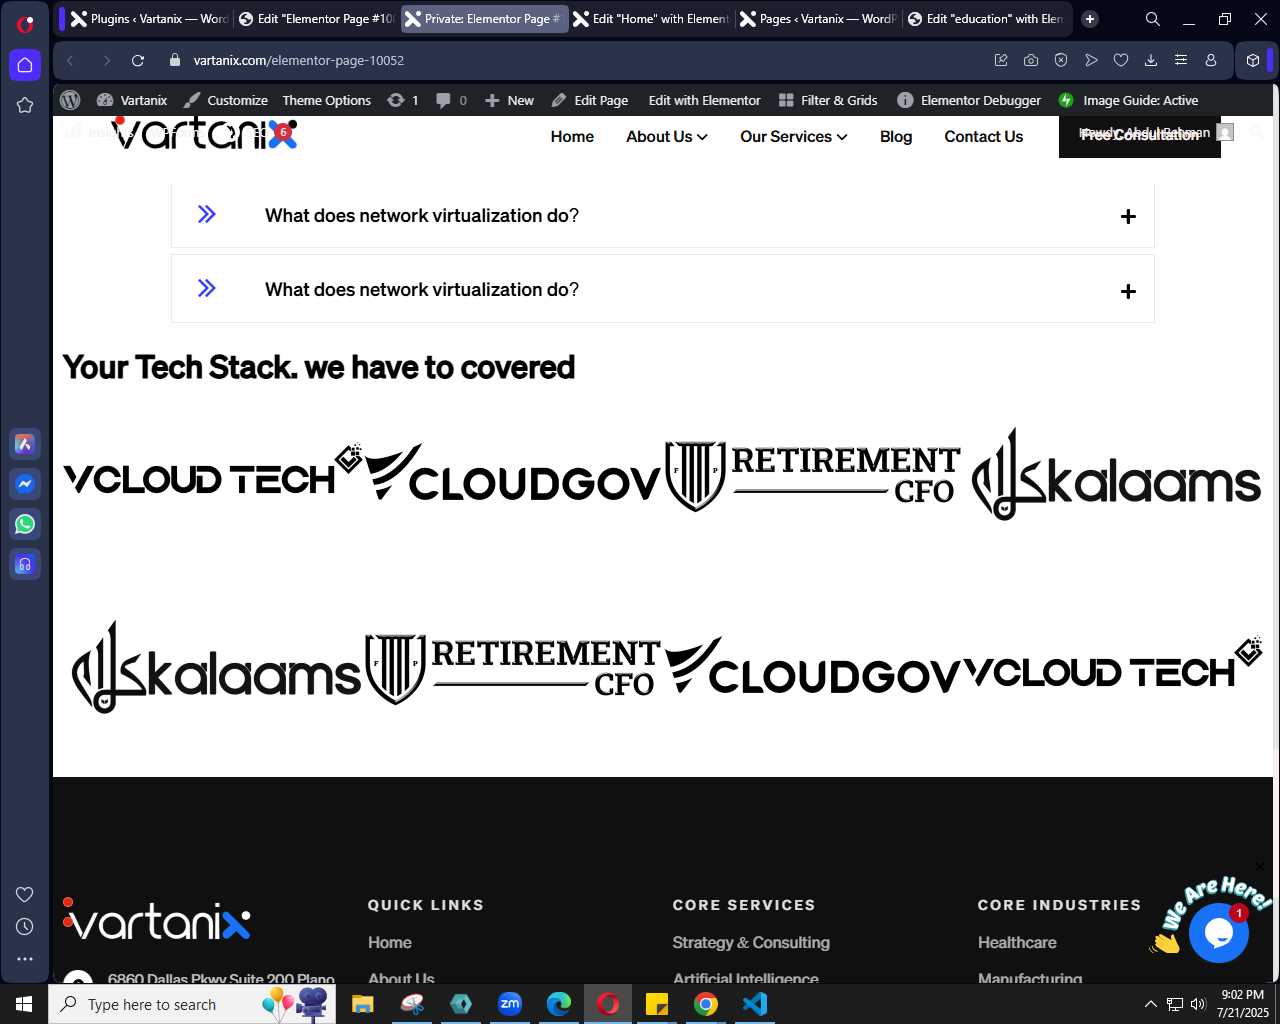1280x1024 pixels.
Task: Click Contact Us in site navigation
Action: (x=983, y=137)
